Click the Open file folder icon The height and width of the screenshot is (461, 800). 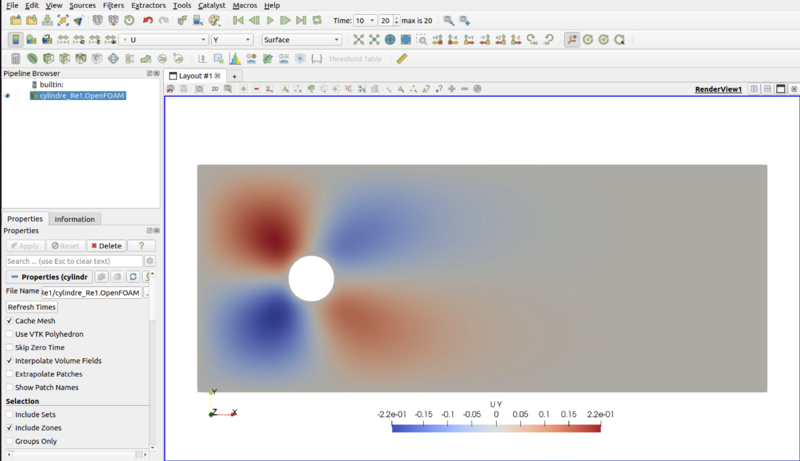16,20
